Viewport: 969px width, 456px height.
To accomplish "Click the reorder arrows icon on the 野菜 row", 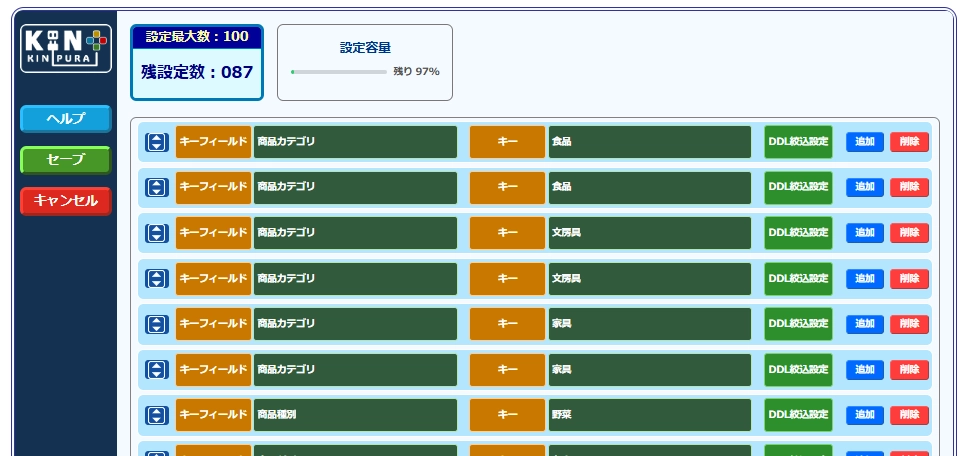I will 157,415.
